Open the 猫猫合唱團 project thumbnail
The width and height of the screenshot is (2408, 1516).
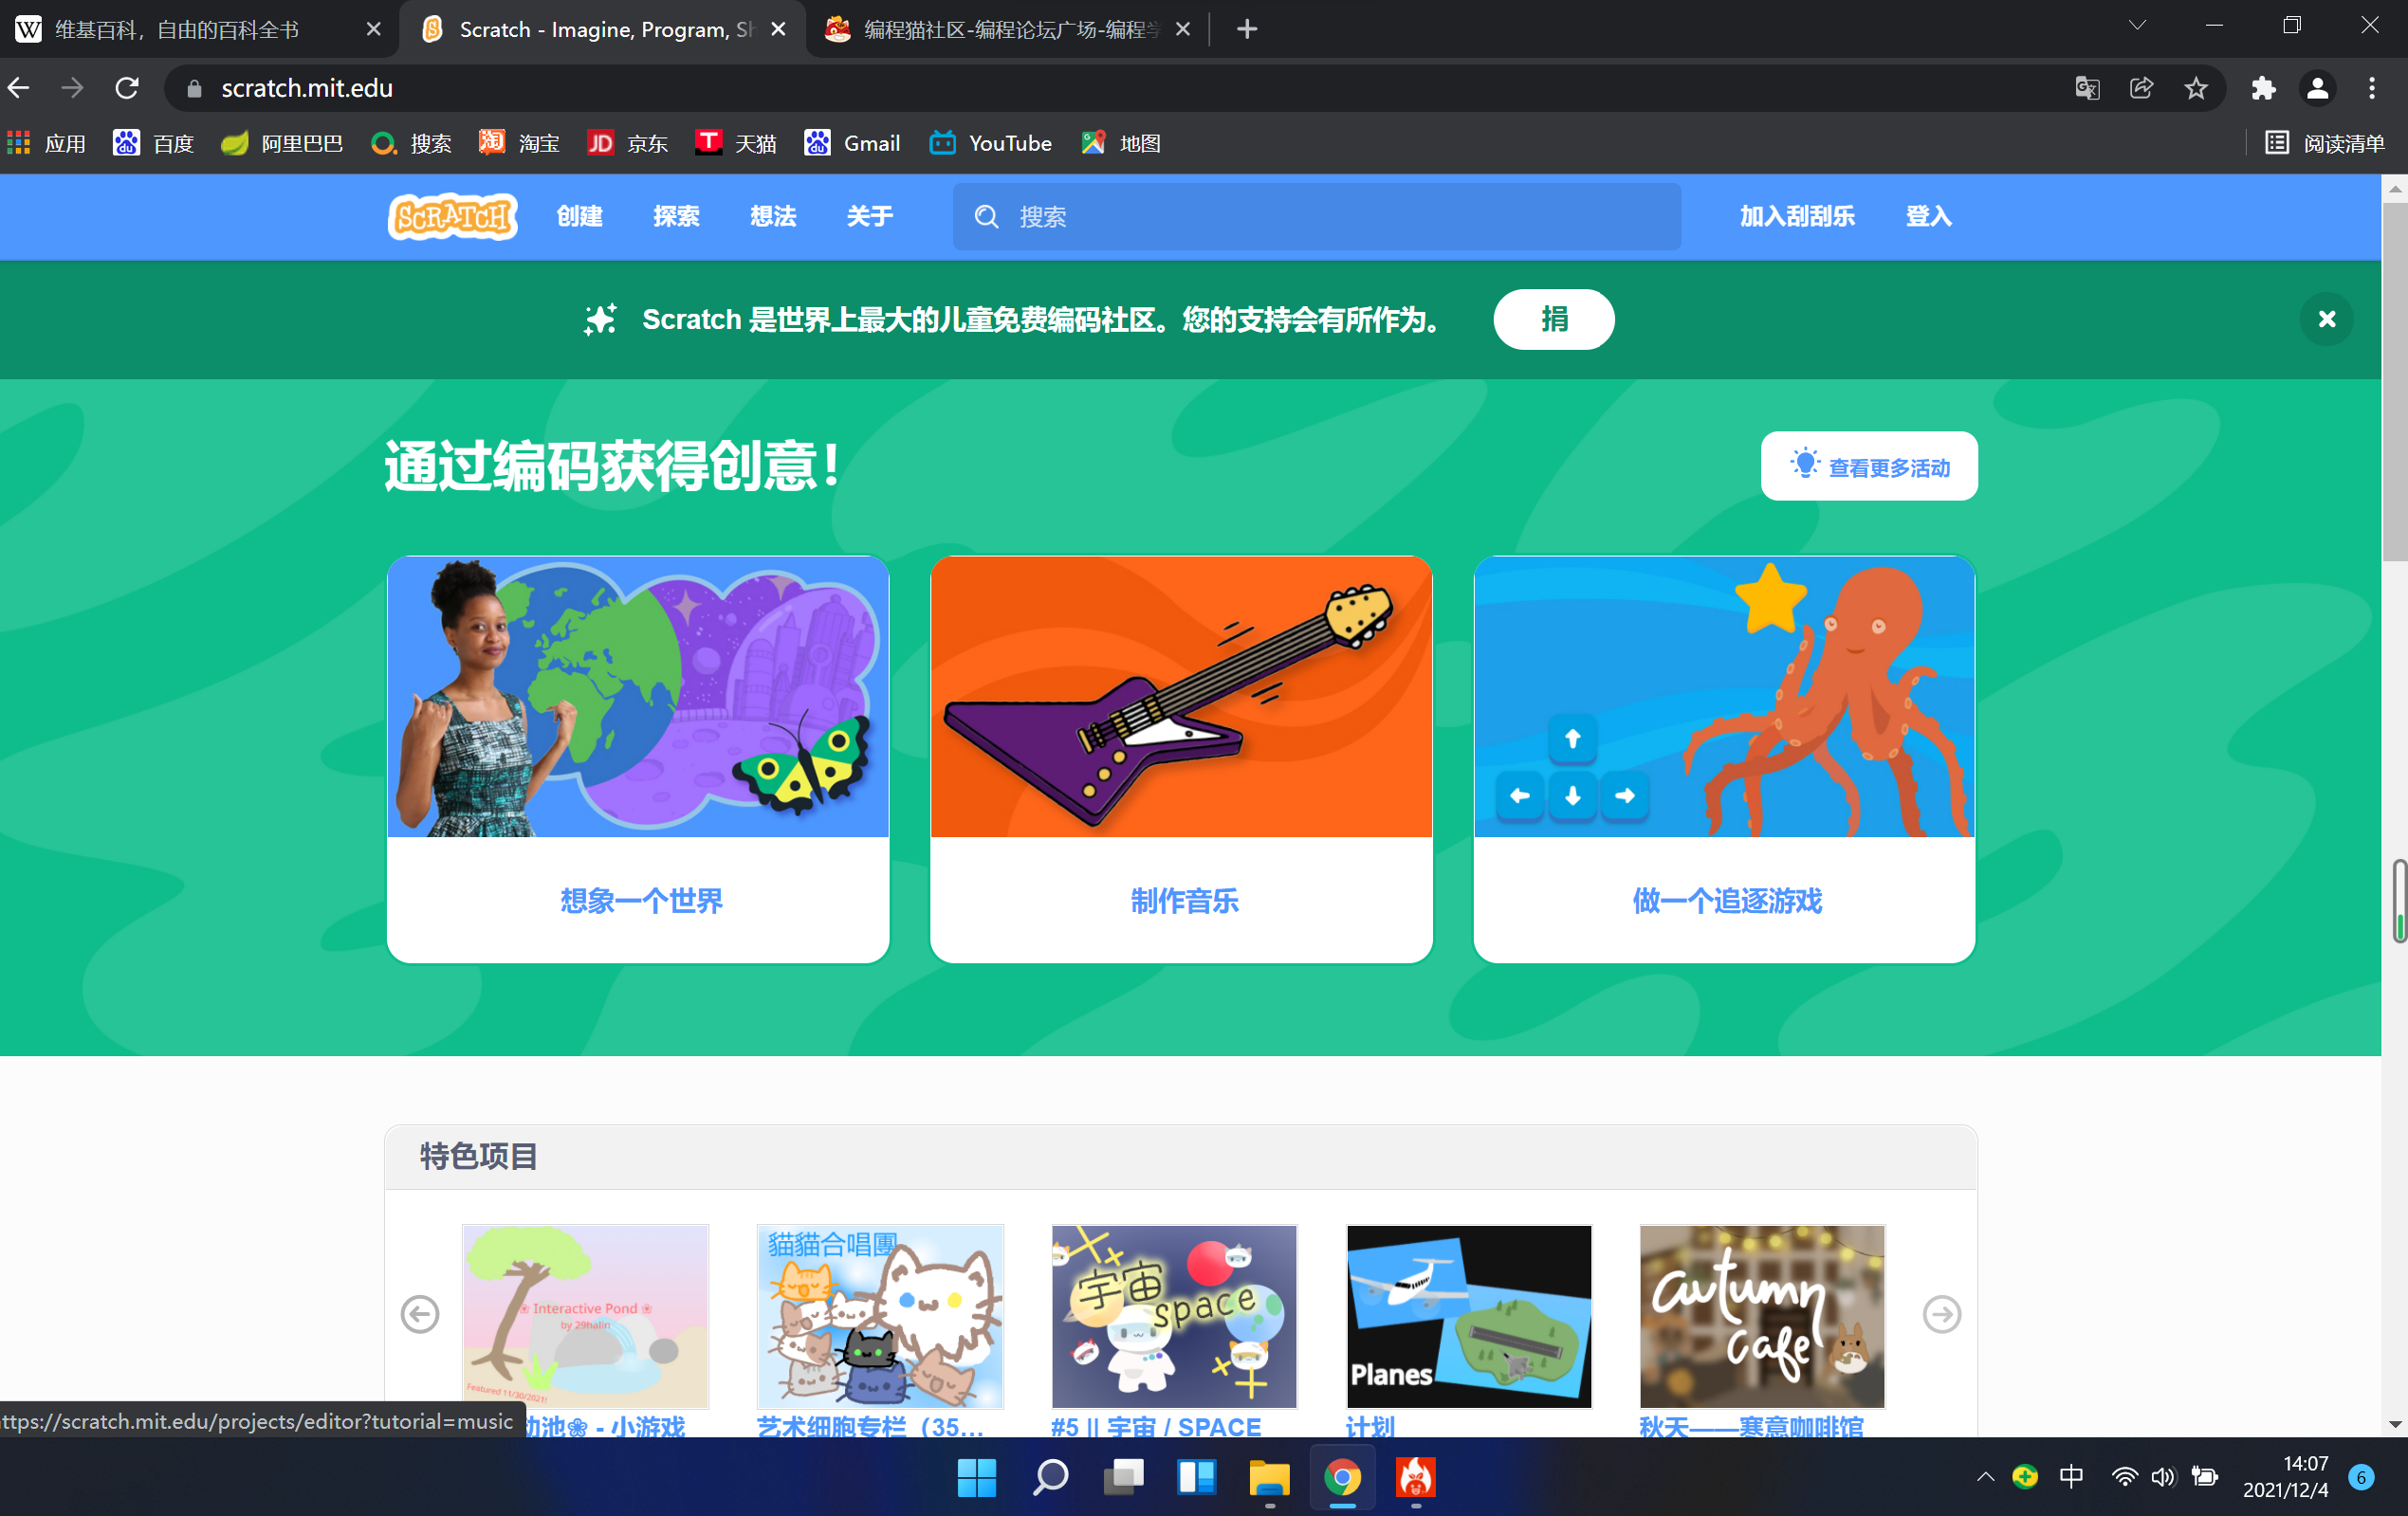click(880, 1316)
